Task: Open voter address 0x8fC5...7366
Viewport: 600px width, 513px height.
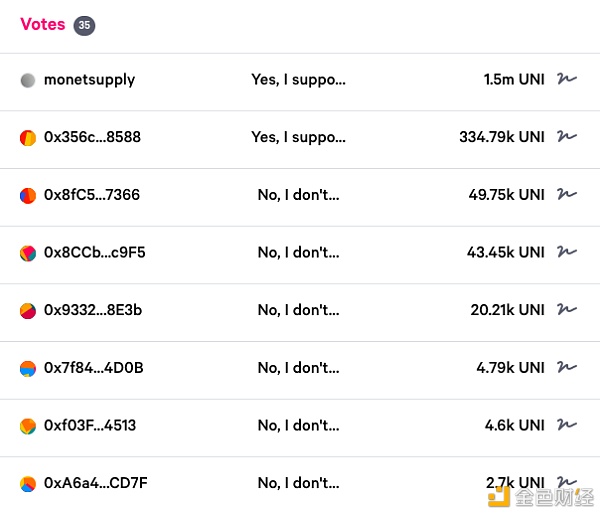Action: tap(92, 195)
